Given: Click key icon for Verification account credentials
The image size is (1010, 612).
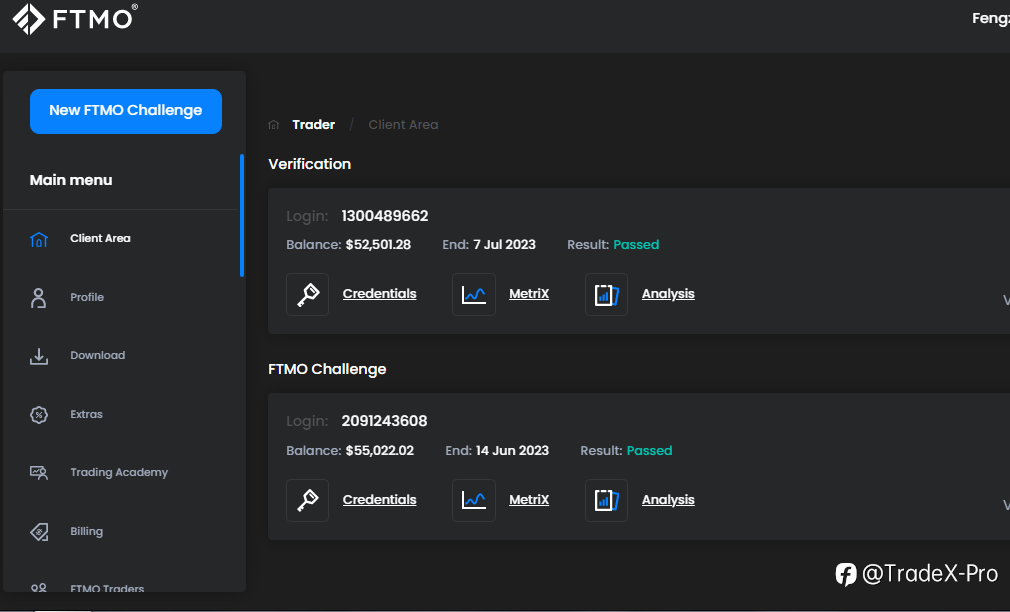Looking at the screenshot, I should 307,294.
